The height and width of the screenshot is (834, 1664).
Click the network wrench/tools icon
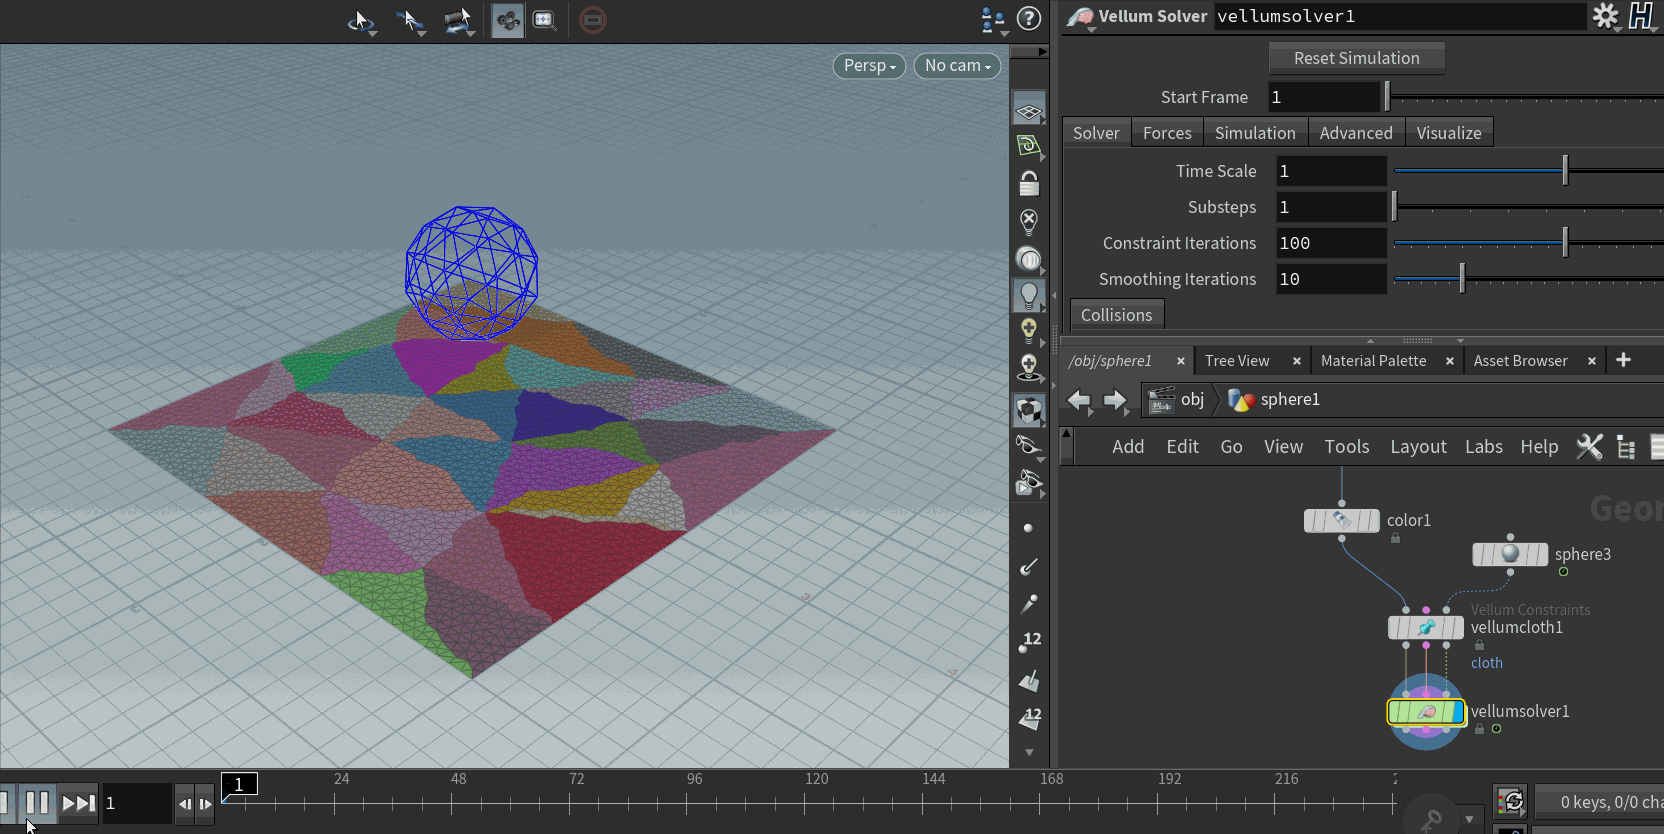pyautogui.click(x=1589, y=446)
